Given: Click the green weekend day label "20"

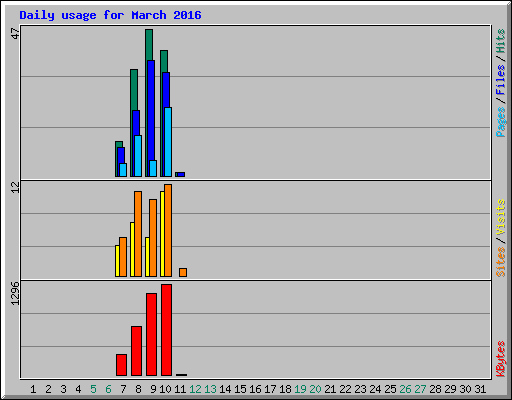Looking at the screenshot, I should [x=315, y=389].
